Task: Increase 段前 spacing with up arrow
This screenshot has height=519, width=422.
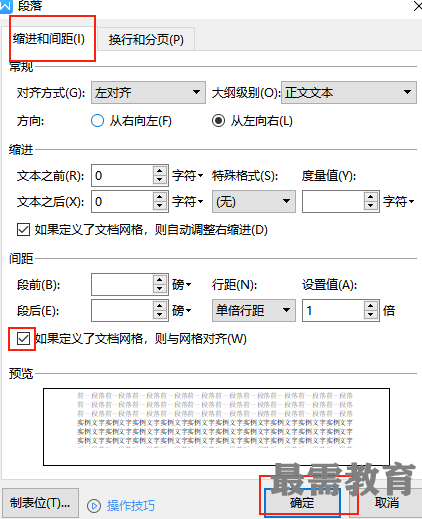Action: [160, 280]
